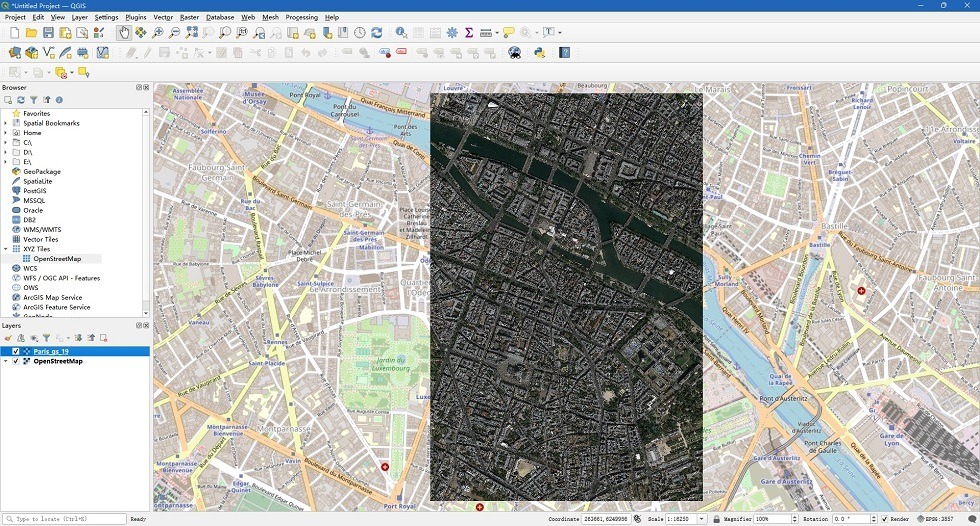980x526 pixels.
Task: Expand the Home folder in Browser
Action: [x=6, y=133]
